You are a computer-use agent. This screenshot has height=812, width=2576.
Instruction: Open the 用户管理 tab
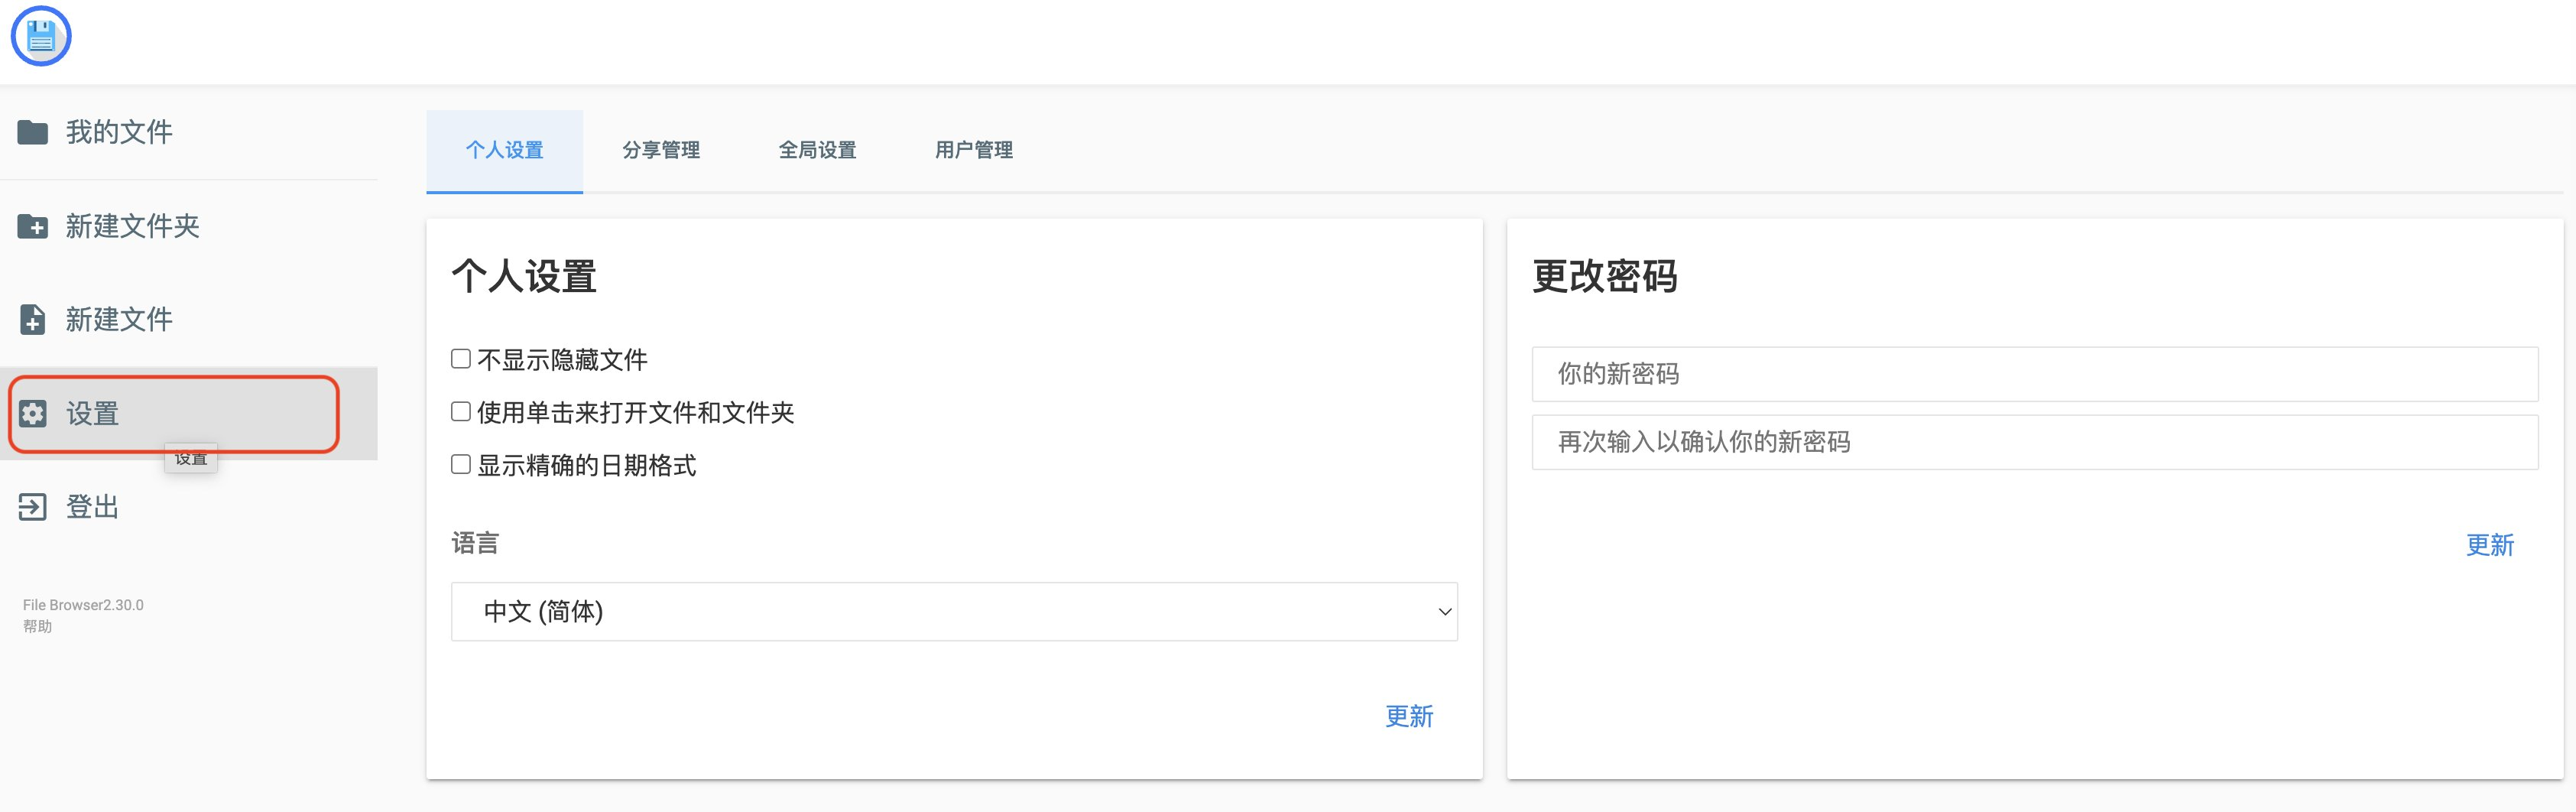[974, 150]
